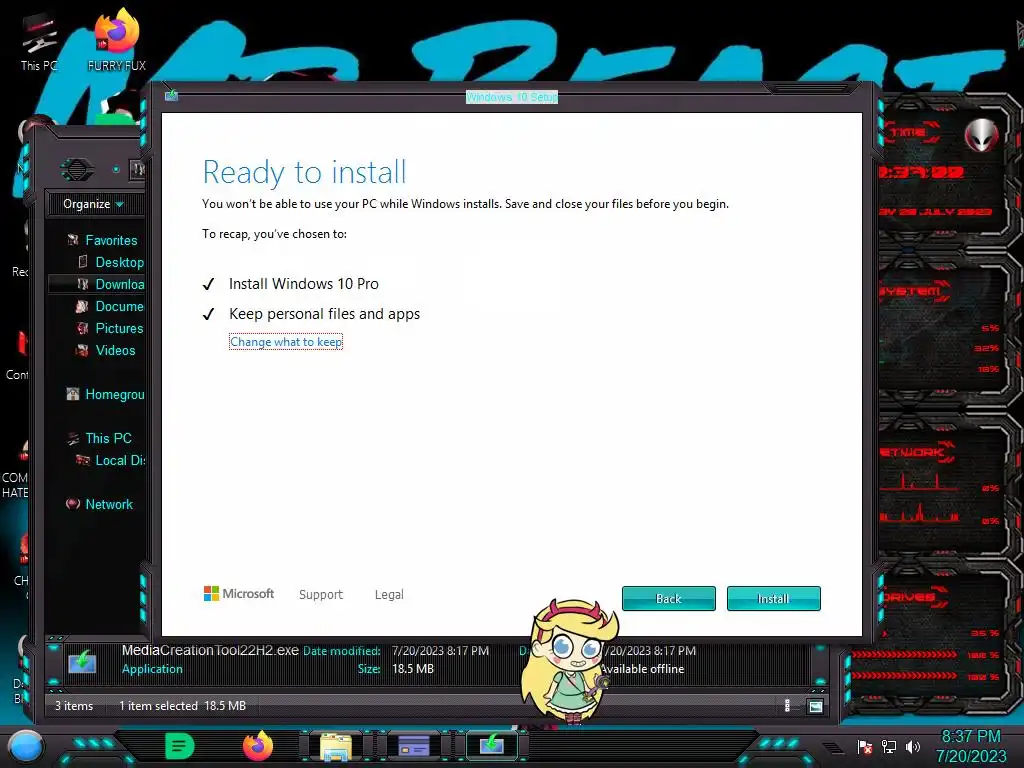Switch Explorer to large icons view
1024x768 pixels.
pos(816,706)
